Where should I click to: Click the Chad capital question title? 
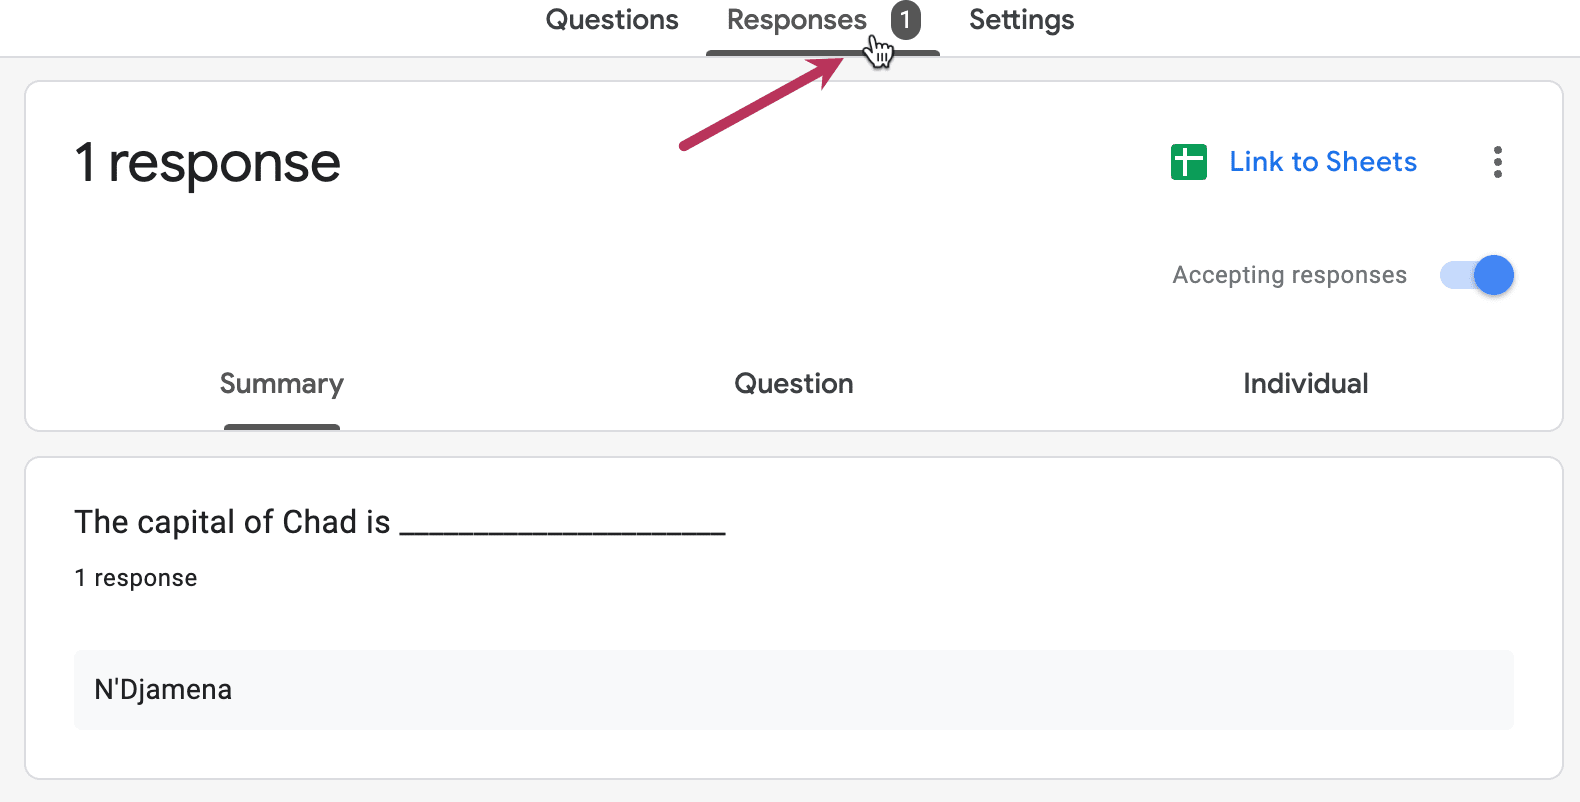399,521
